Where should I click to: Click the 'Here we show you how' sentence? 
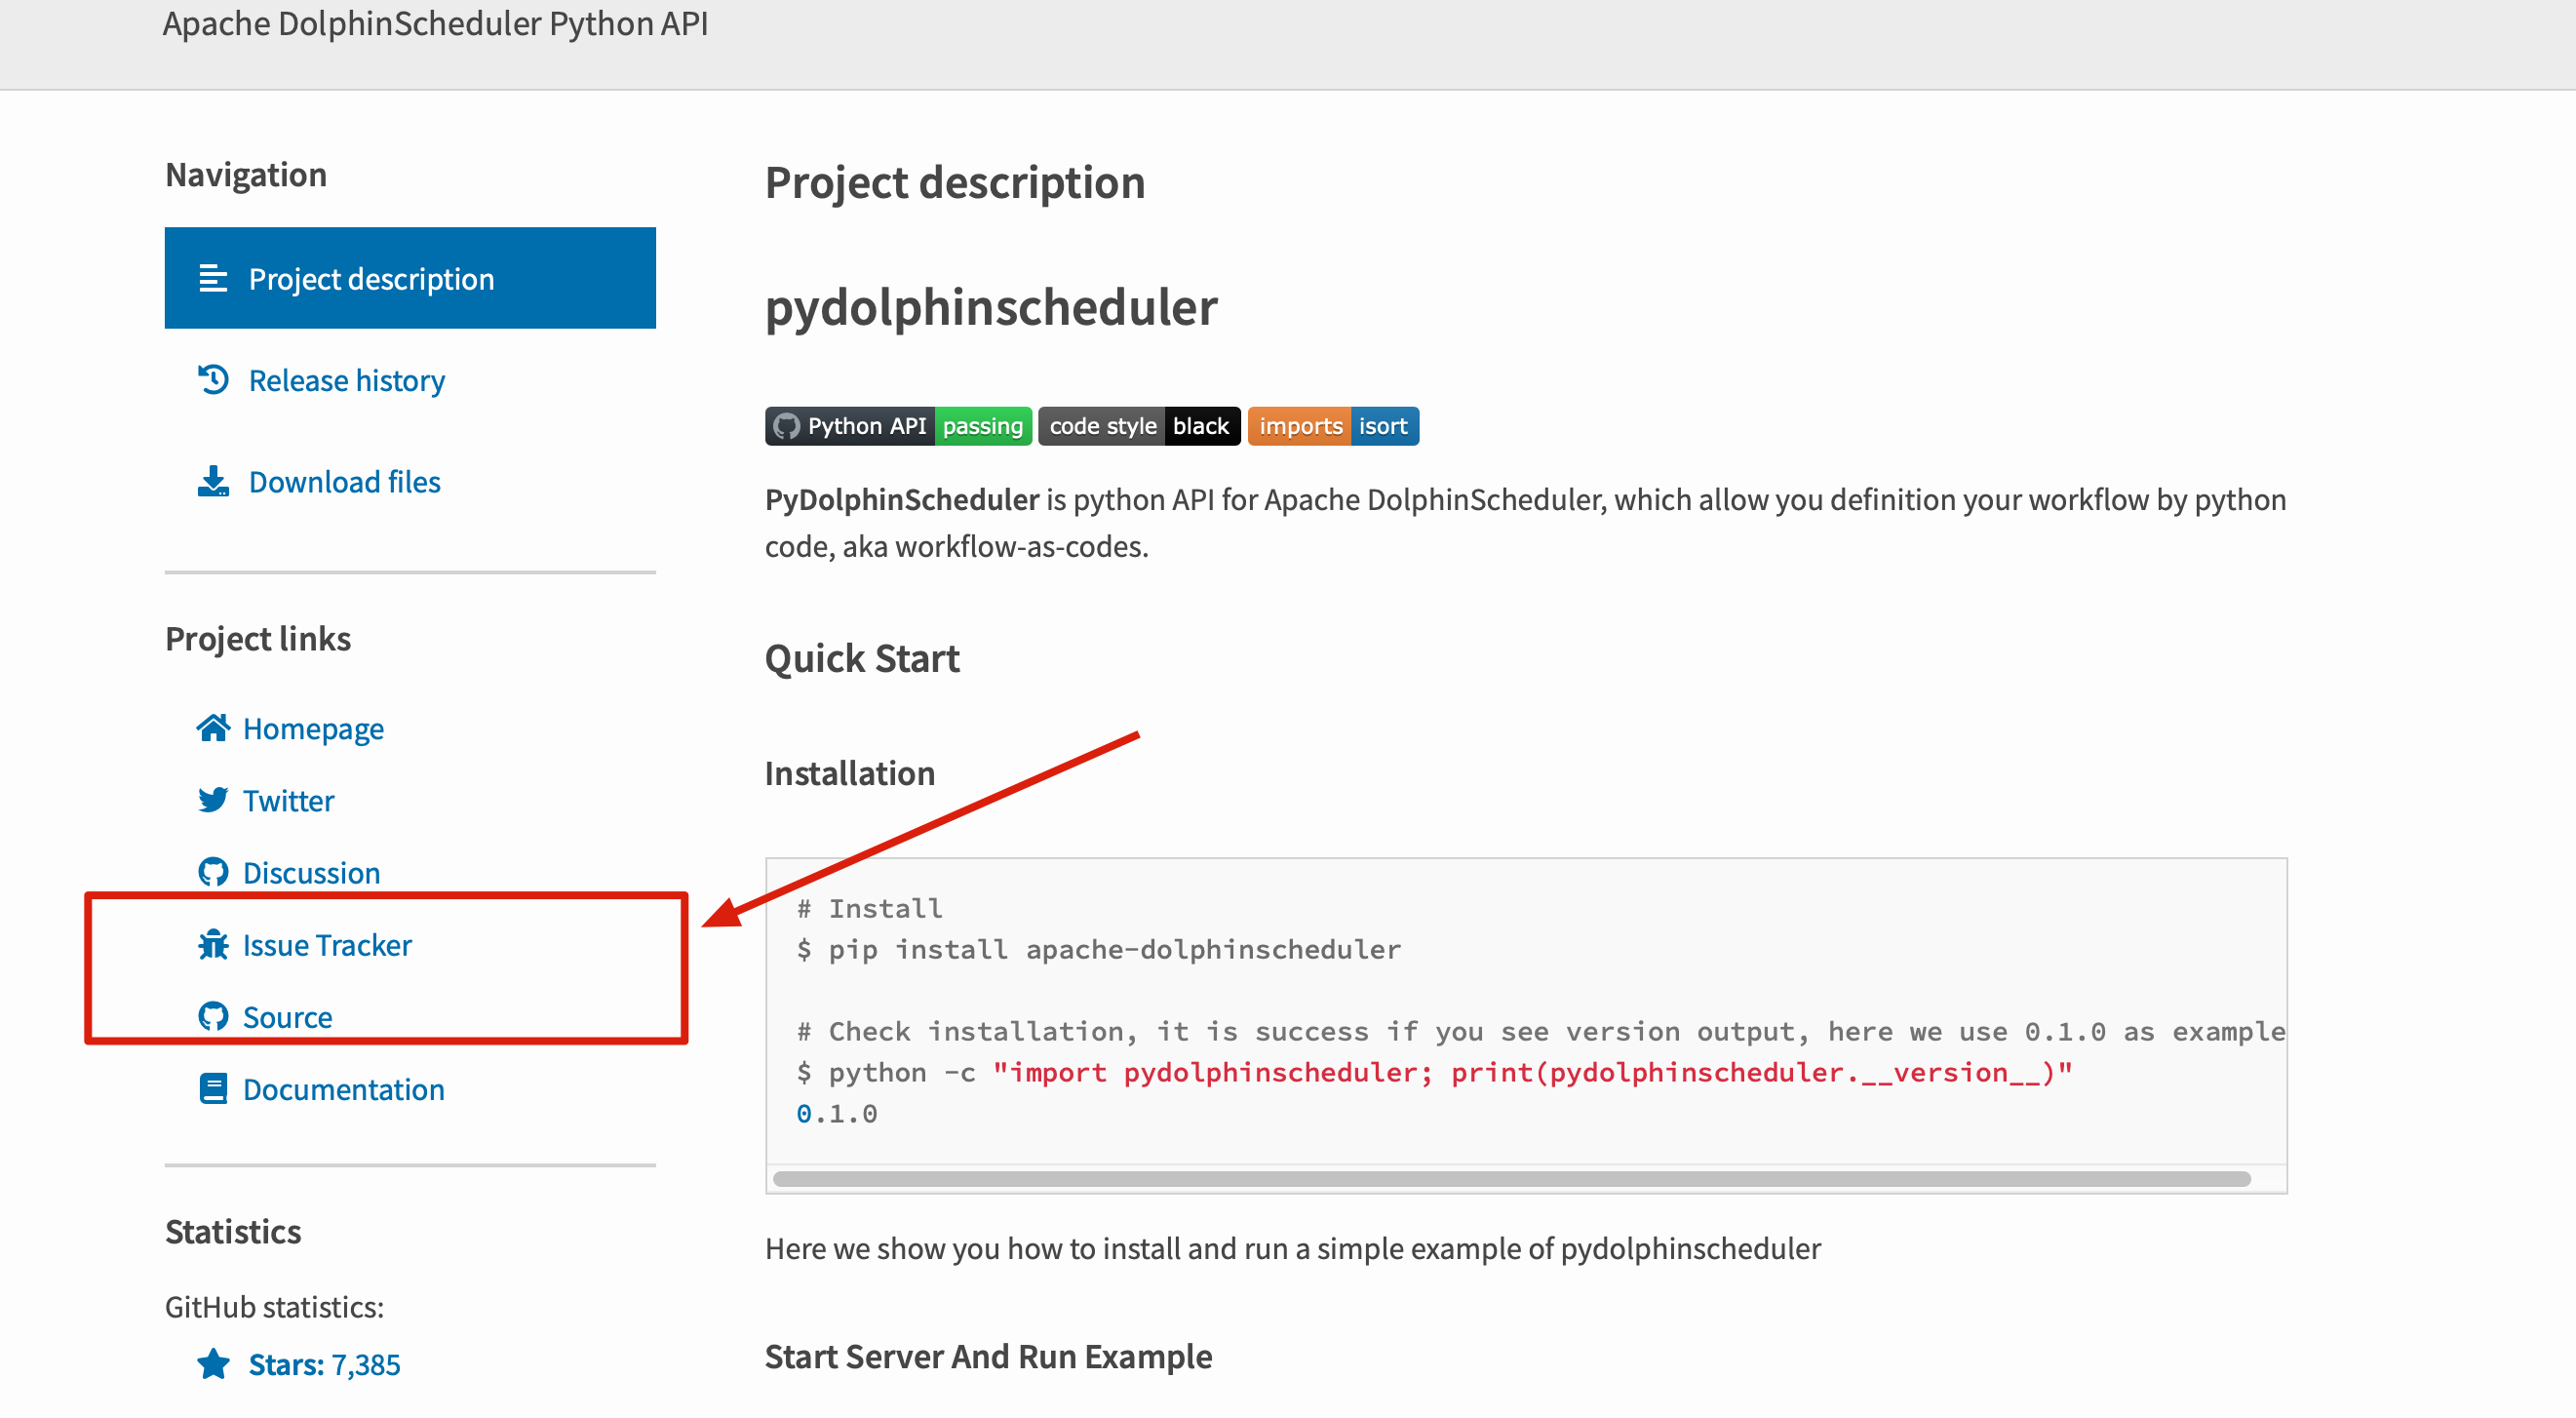[x=1293, y=1248]
